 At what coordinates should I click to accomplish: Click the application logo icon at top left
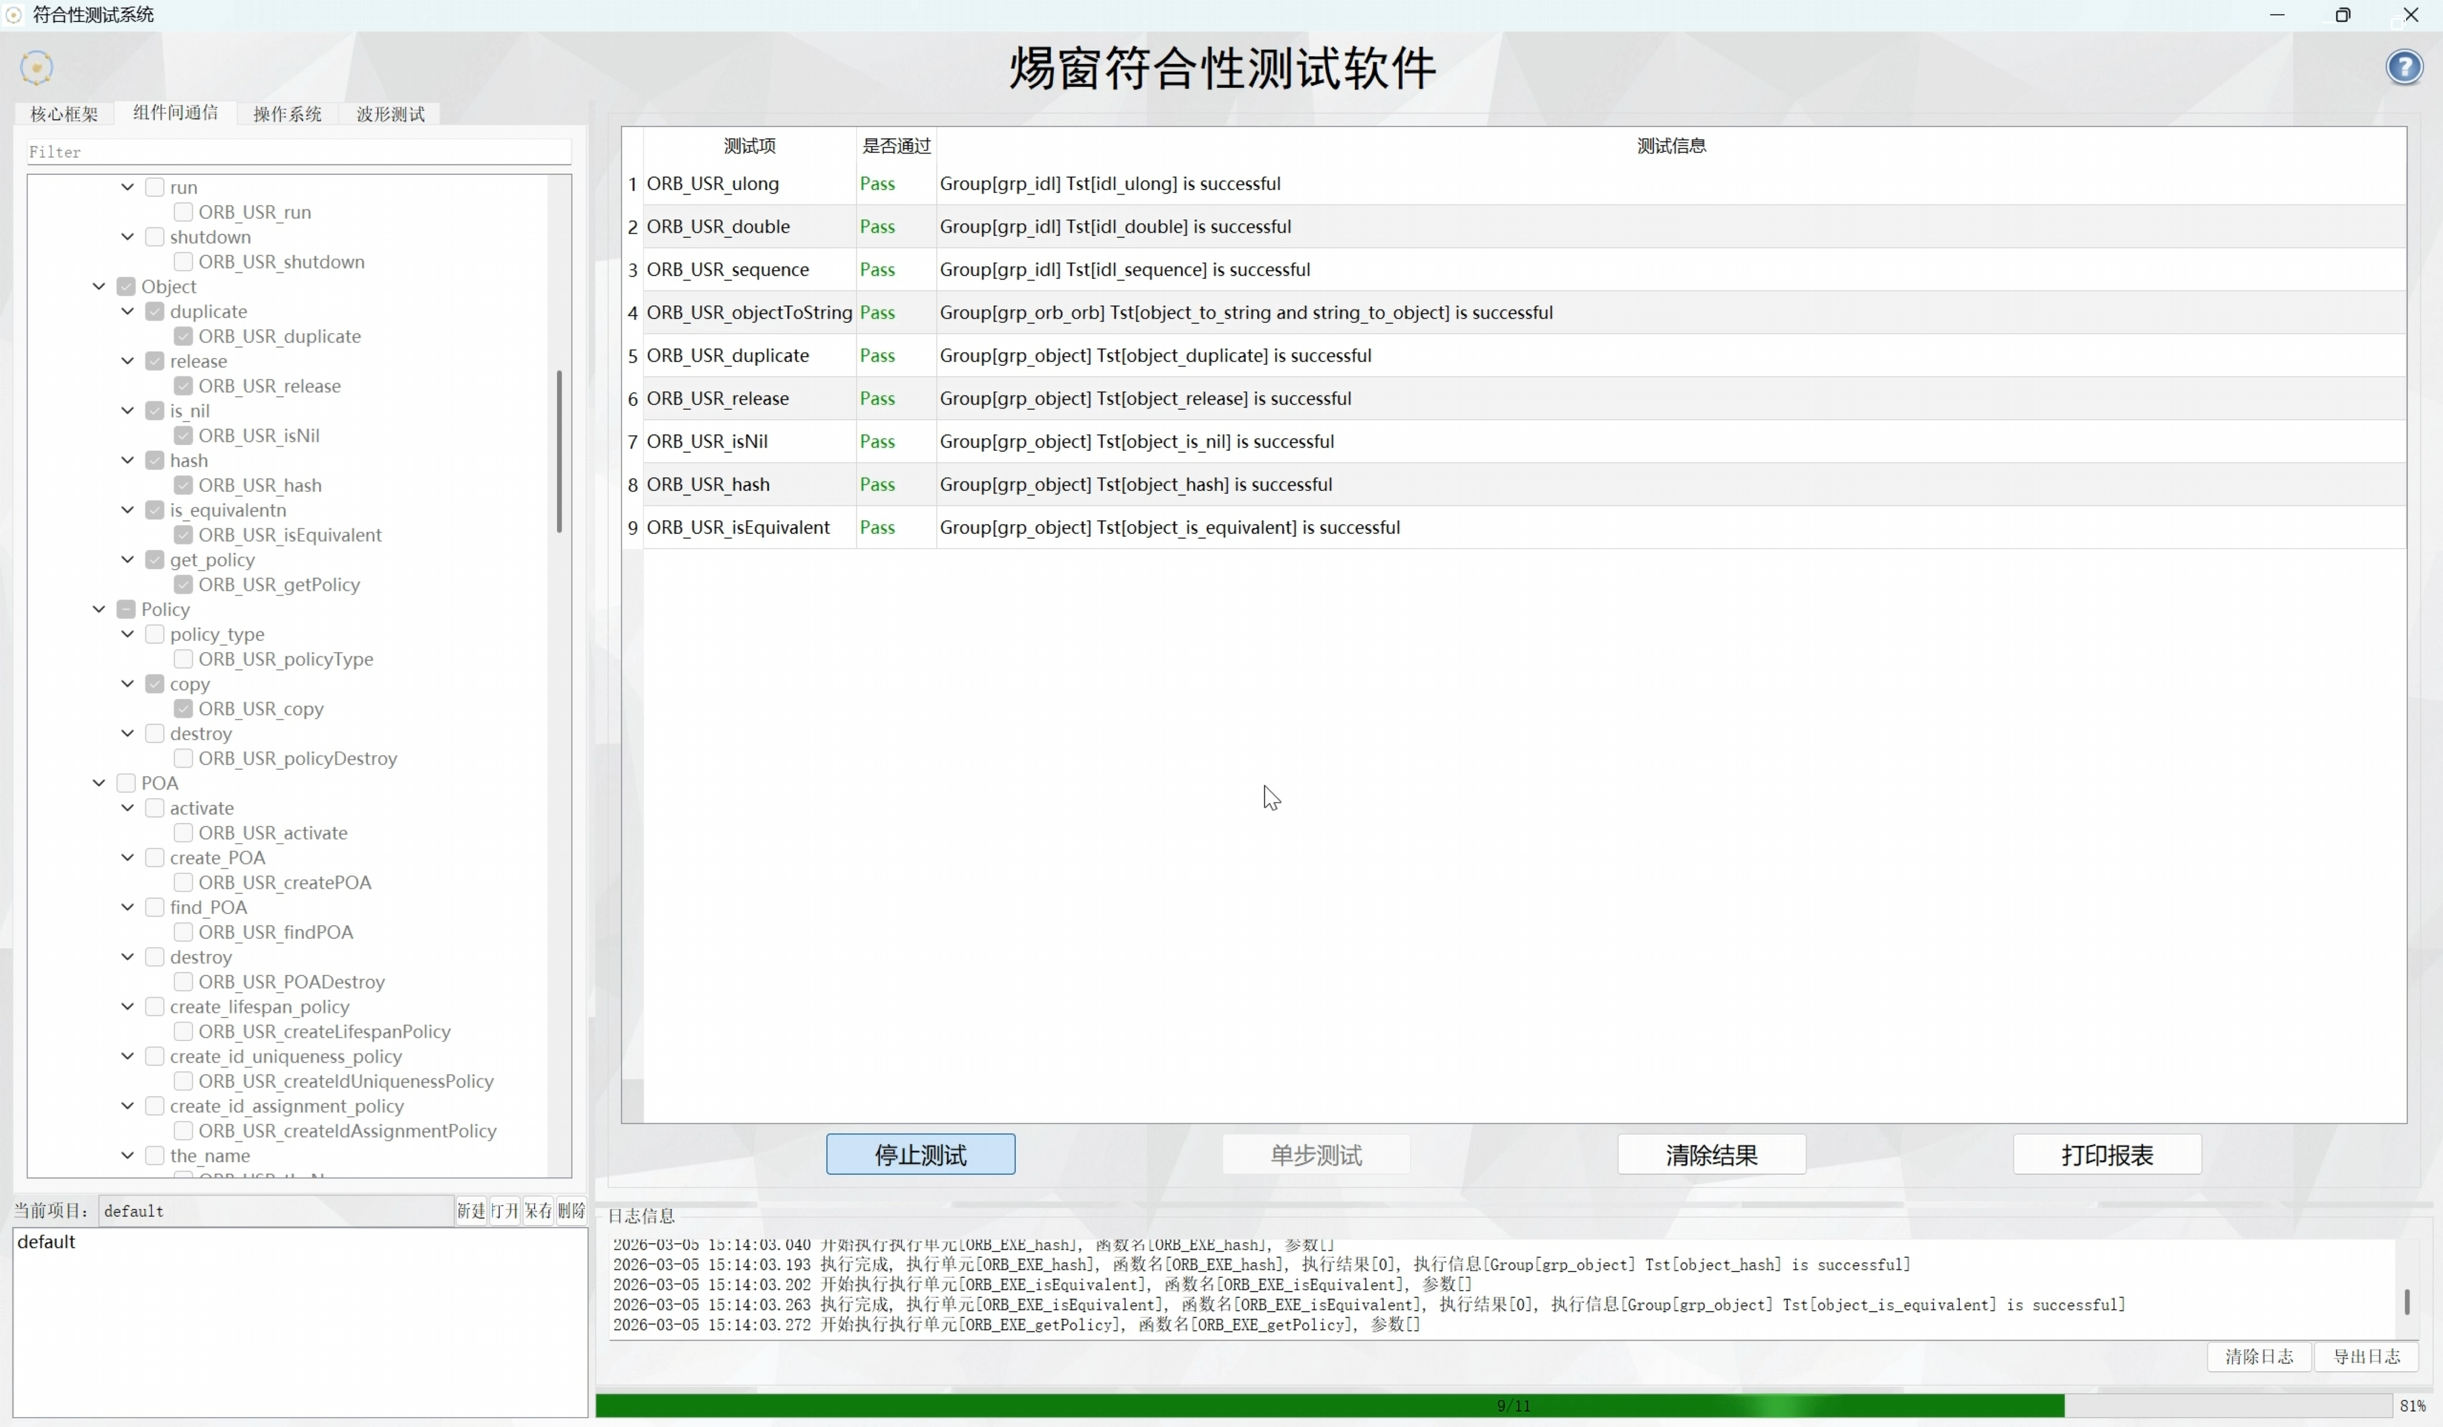point(36,67)
